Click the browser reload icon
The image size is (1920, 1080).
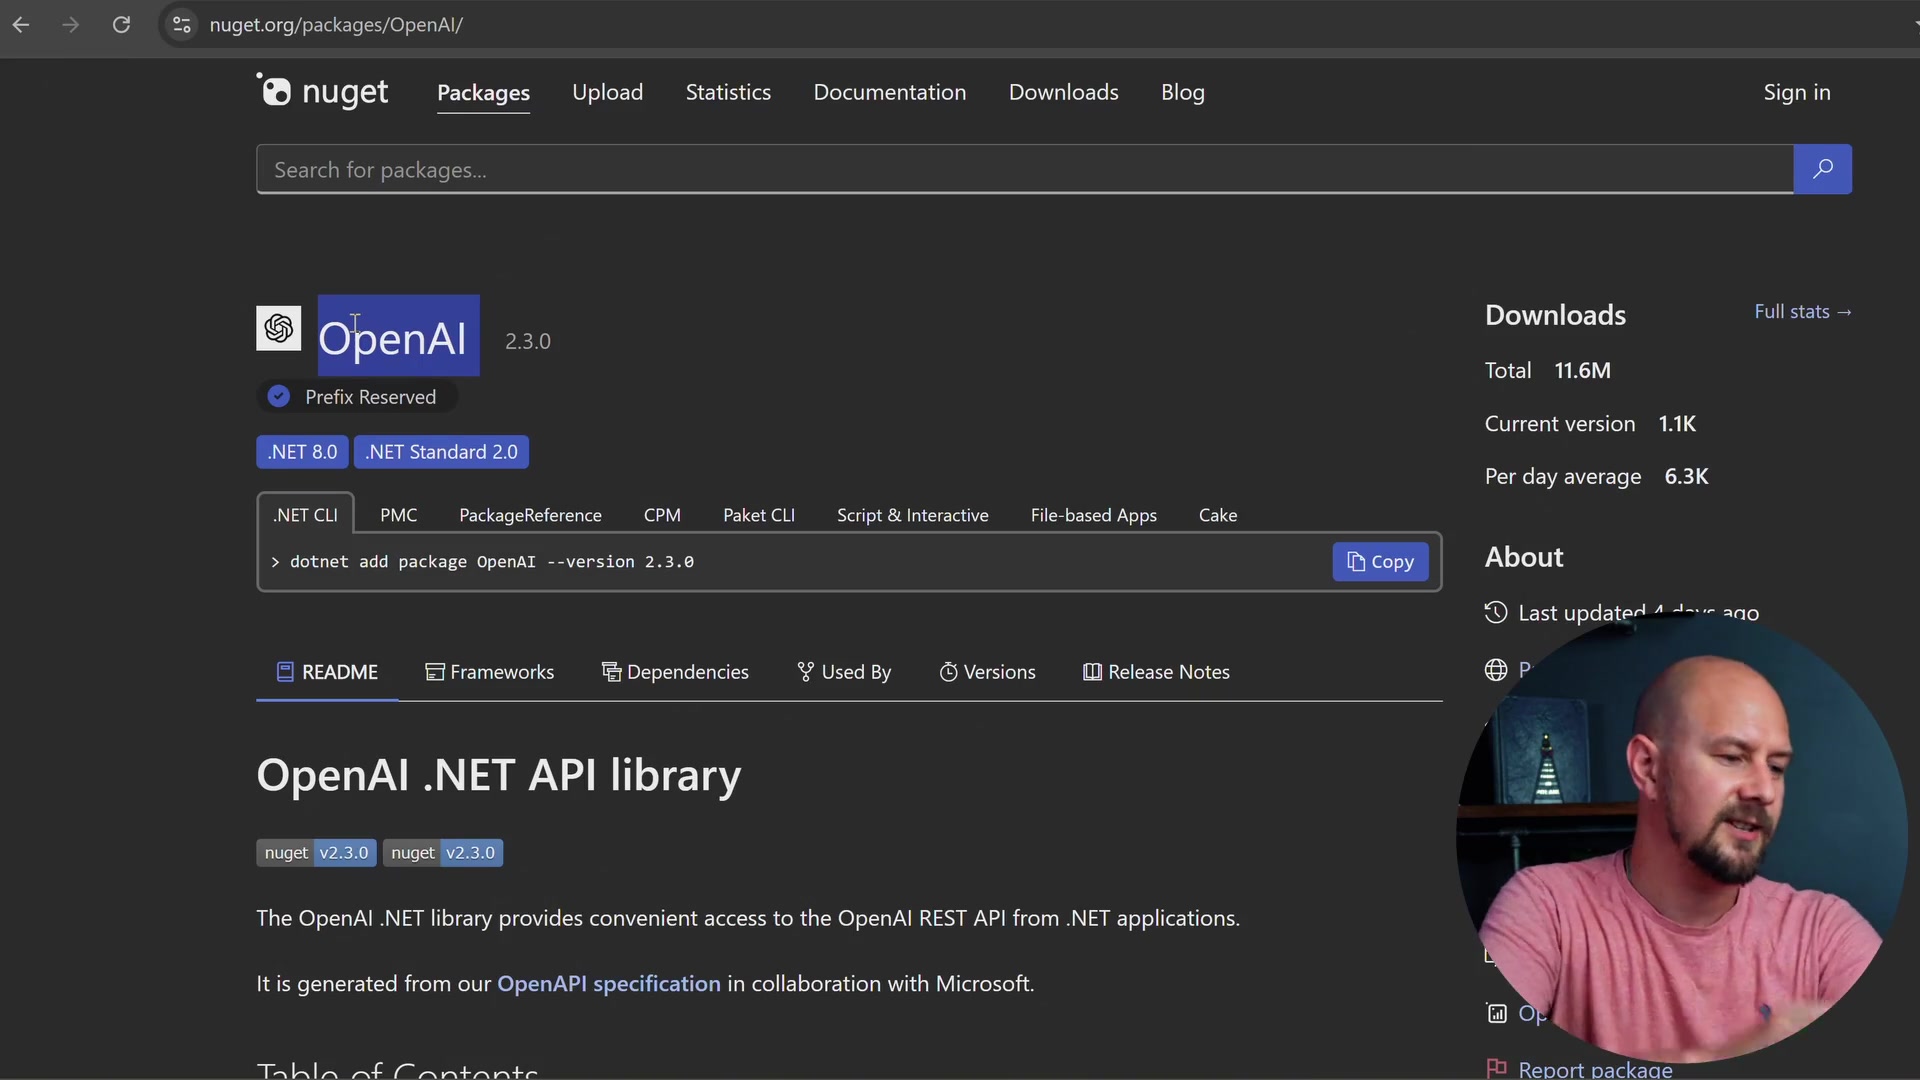coord(122,25)
